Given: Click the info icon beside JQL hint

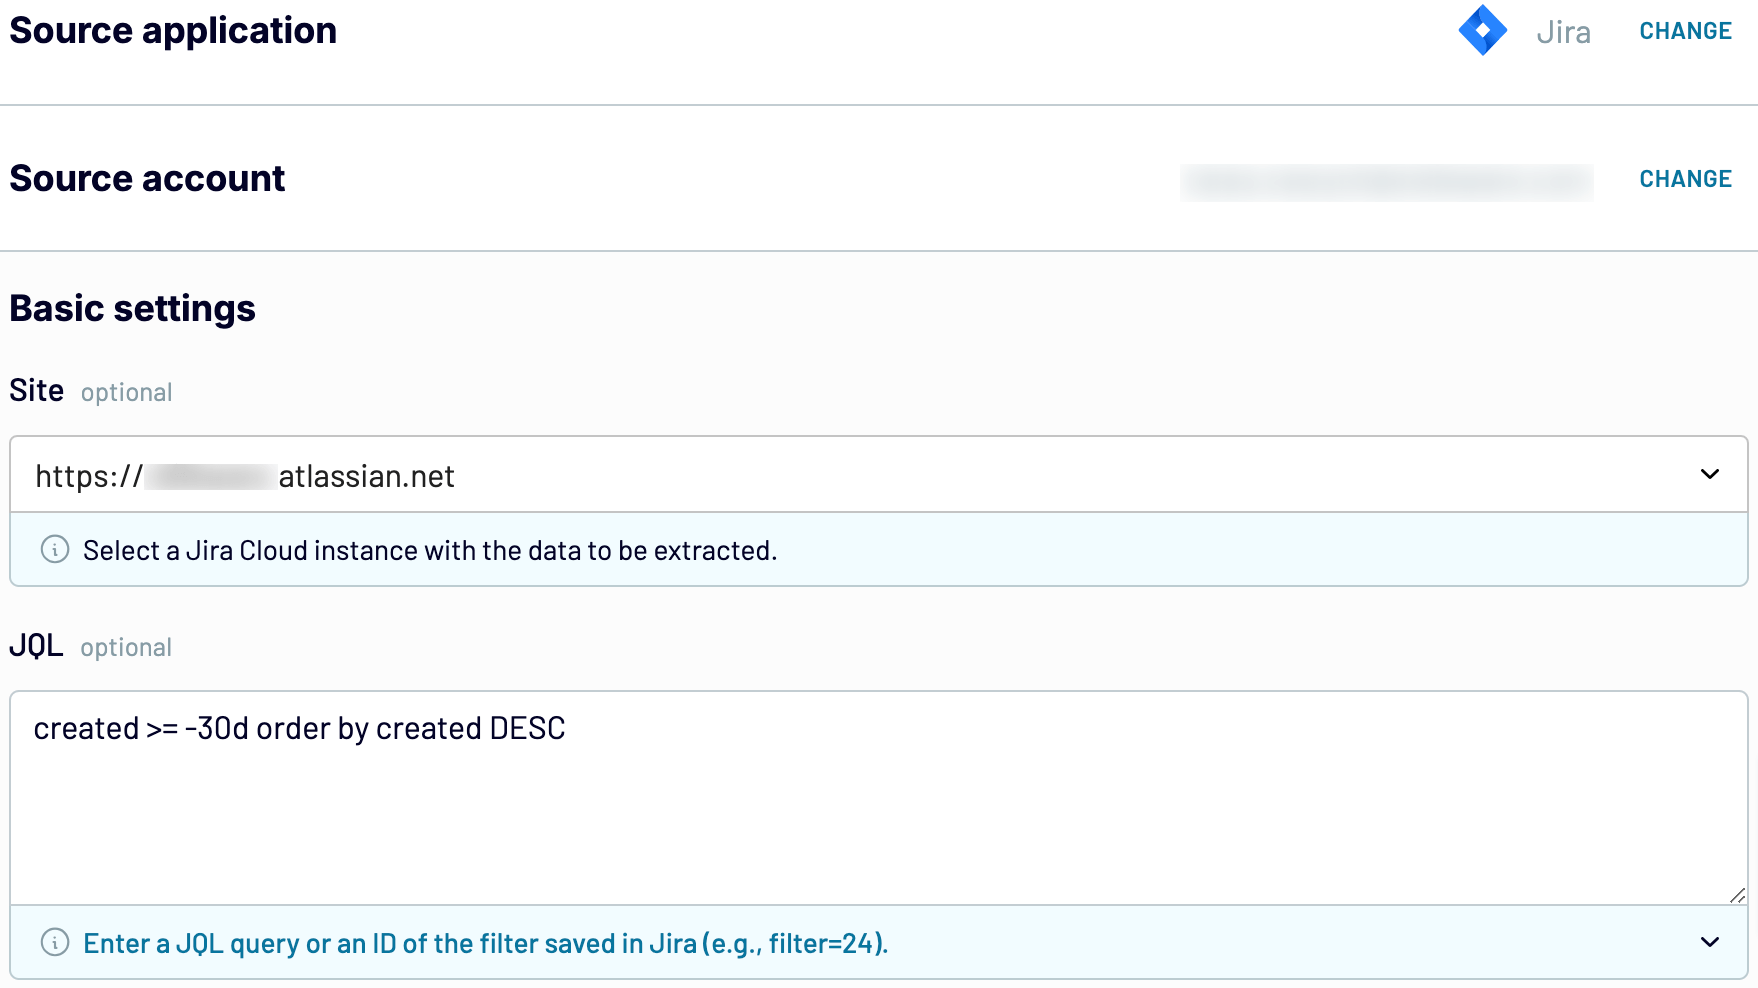Looking at the screenshot, I should 55,942.
